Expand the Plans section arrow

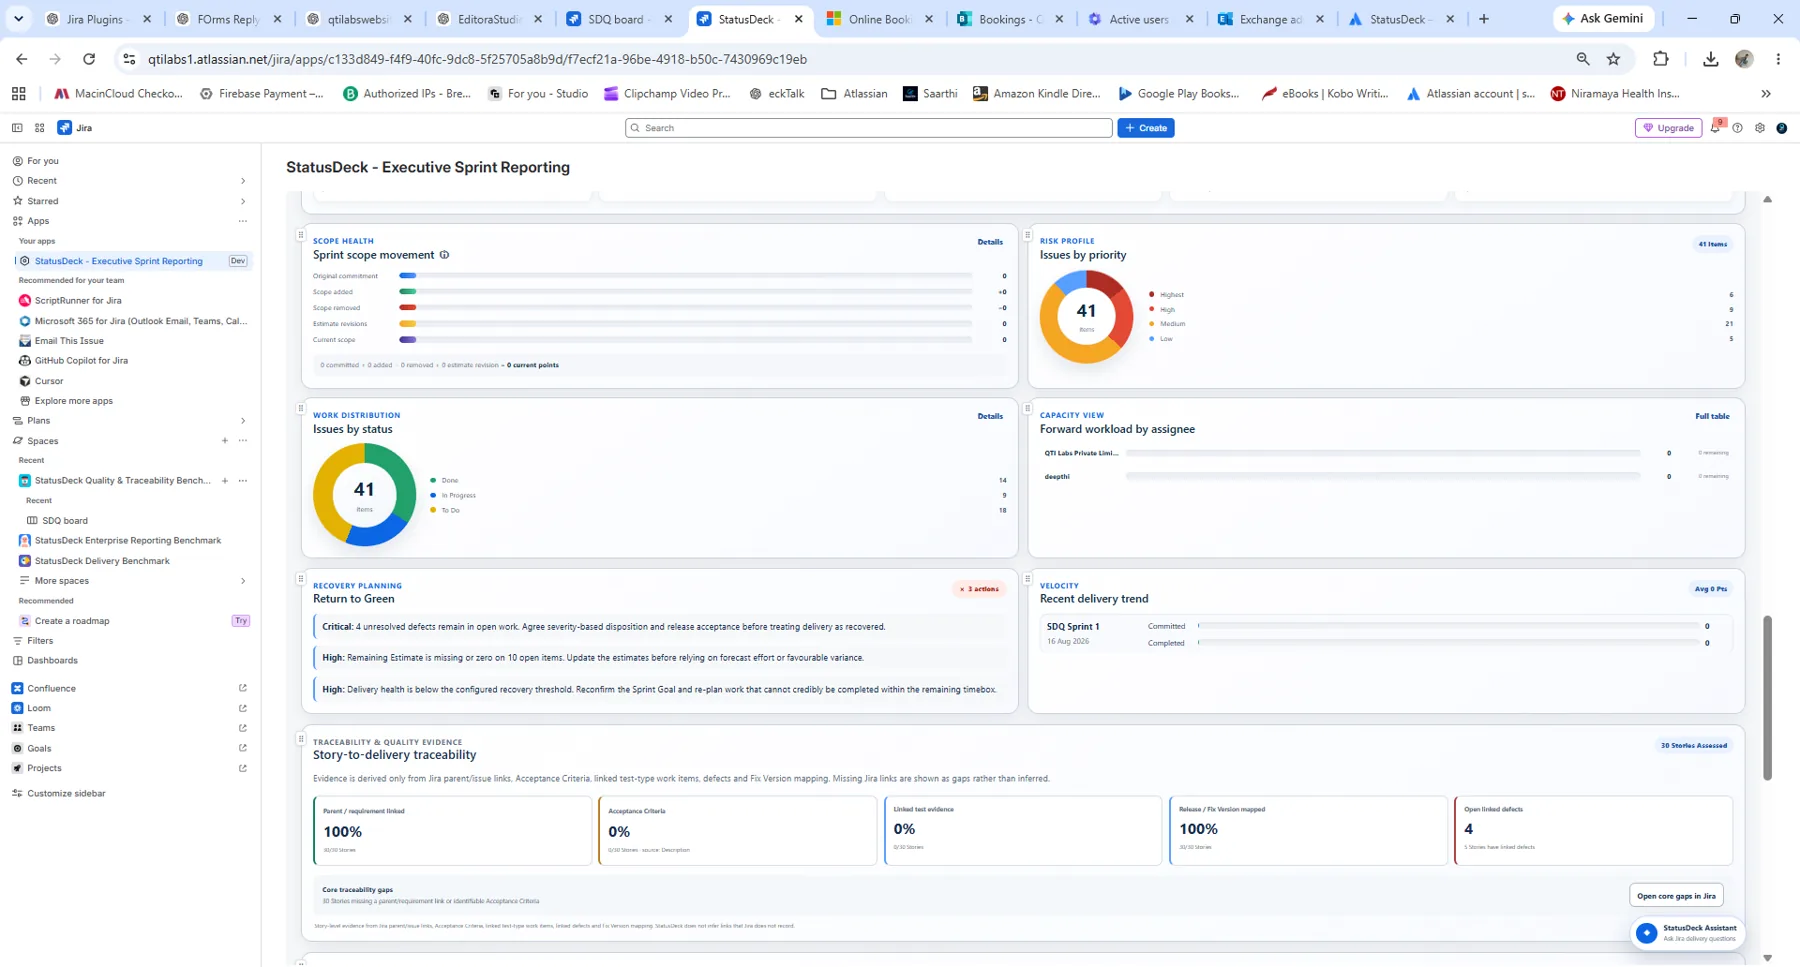(243, 421)
